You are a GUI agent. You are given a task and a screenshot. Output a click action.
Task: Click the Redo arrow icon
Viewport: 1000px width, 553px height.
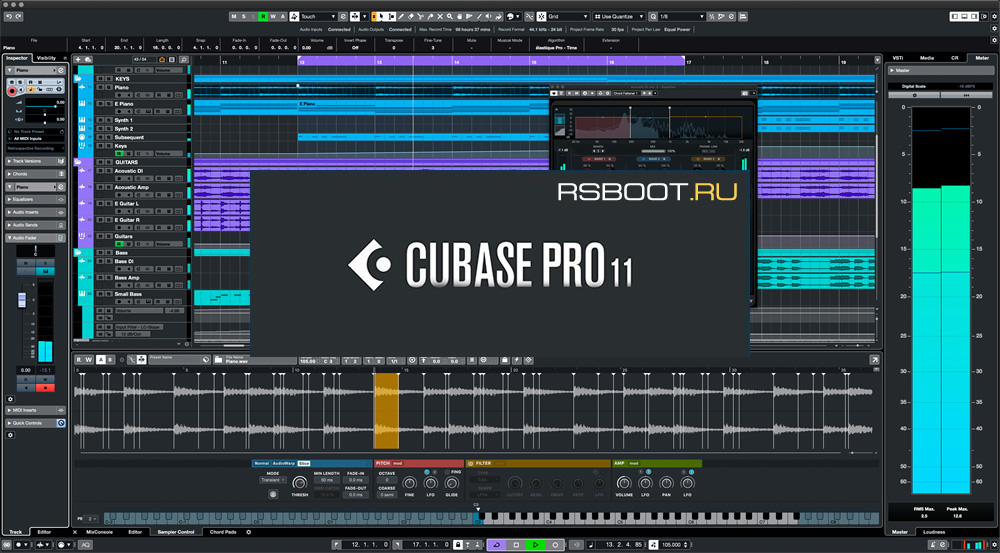coord(18,17)
